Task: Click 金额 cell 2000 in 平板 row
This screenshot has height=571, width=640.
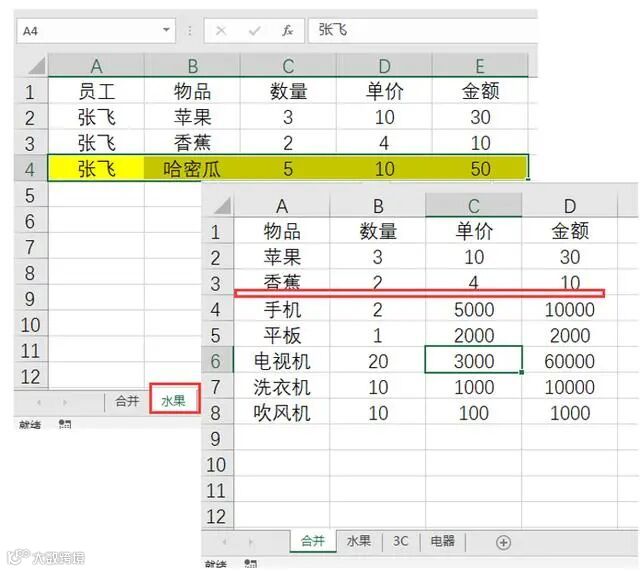Action: (x=570, y=335)
